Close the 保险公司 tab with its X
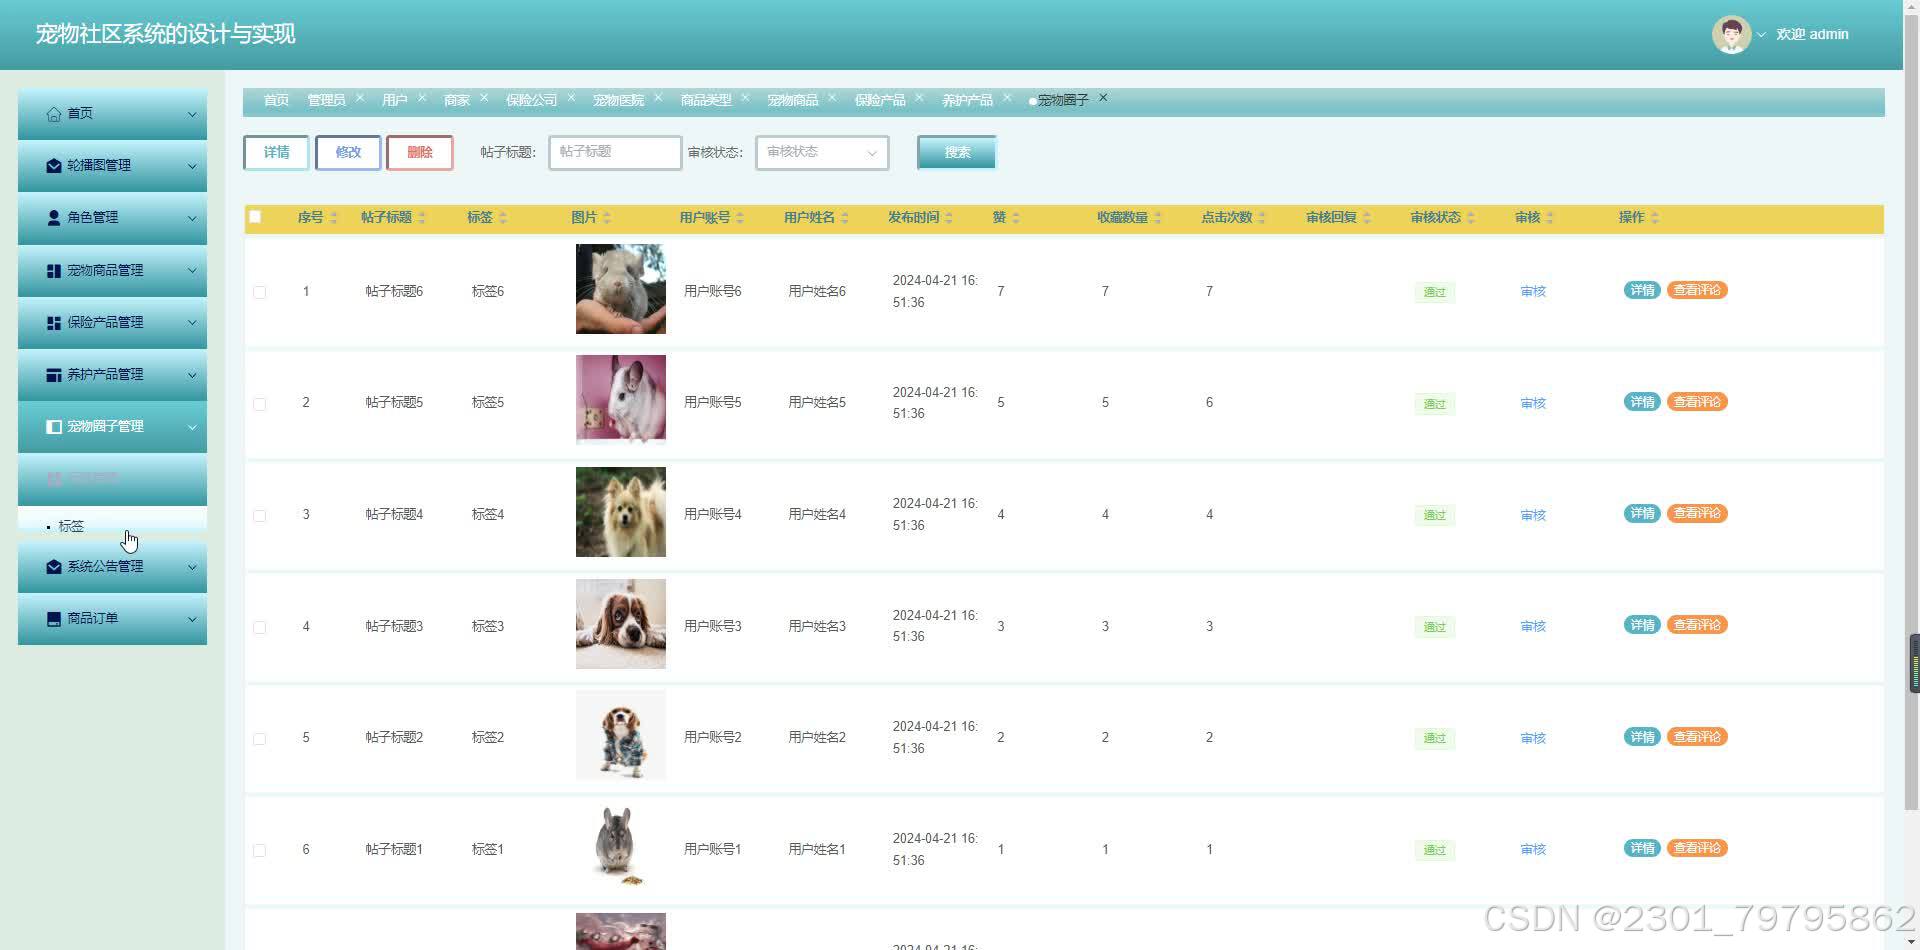This screenshot has height=950, width=1920. (571, 97)
